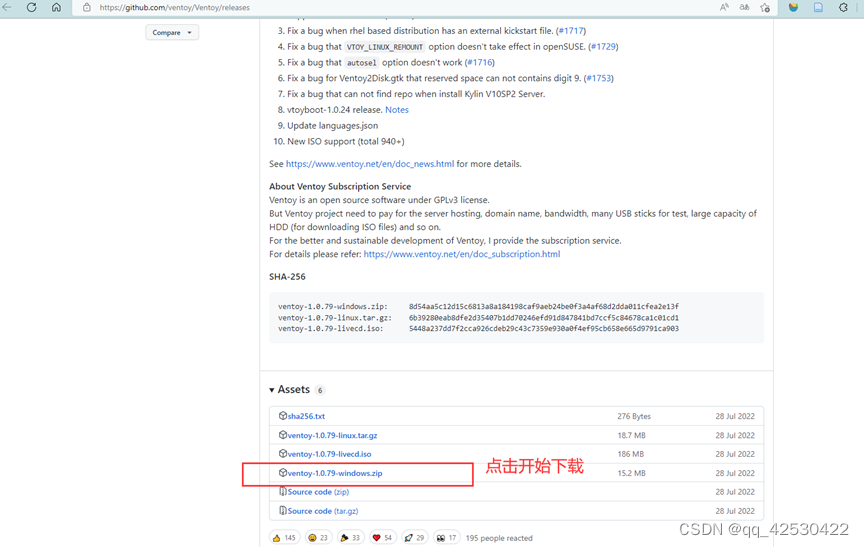
Task: Open the translate icon in address bar
Action: (x=744, y=7)
